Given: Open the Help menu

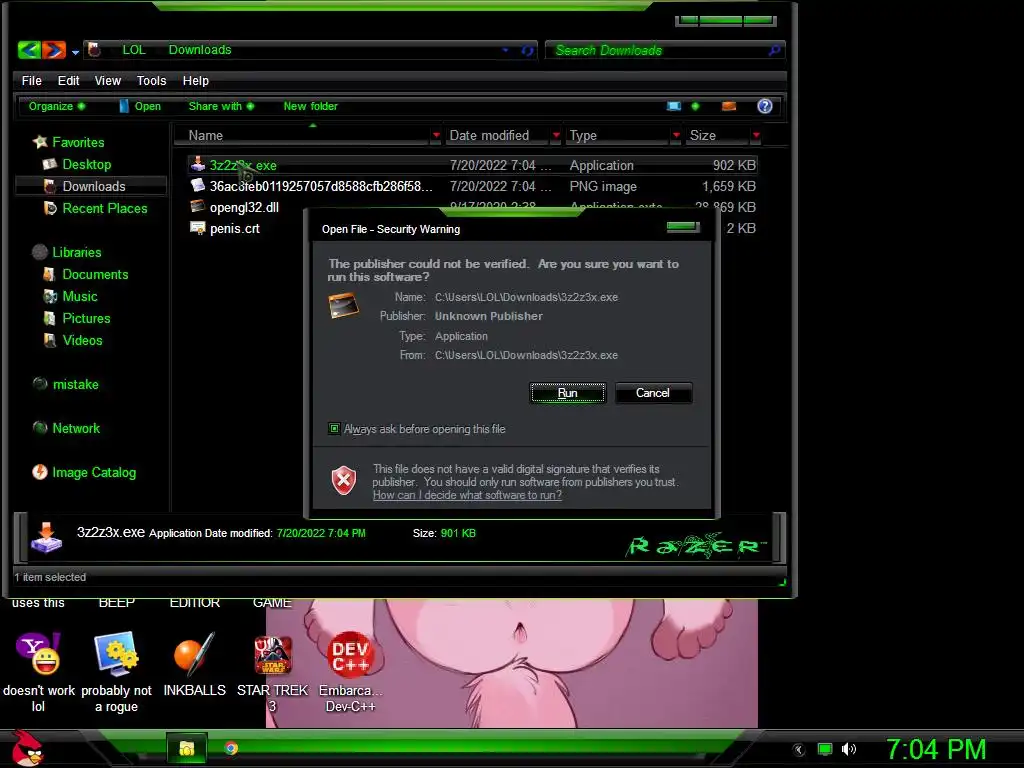Looking at the screenshot, I should coord(195,80).
